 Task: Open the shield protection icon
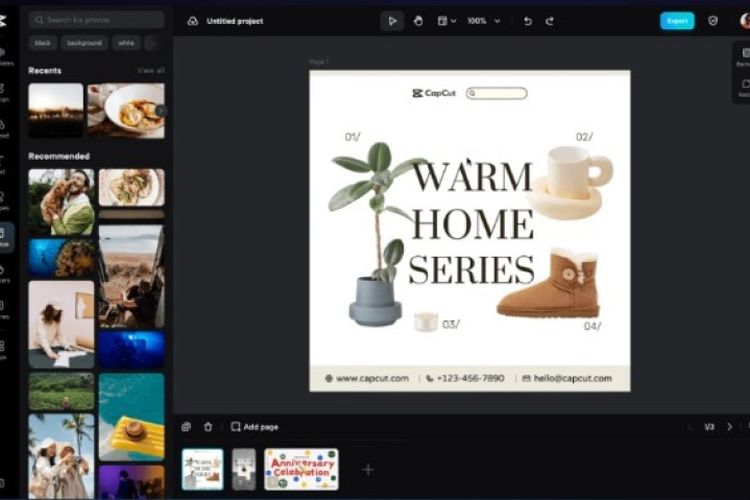[x=713, y=21]
